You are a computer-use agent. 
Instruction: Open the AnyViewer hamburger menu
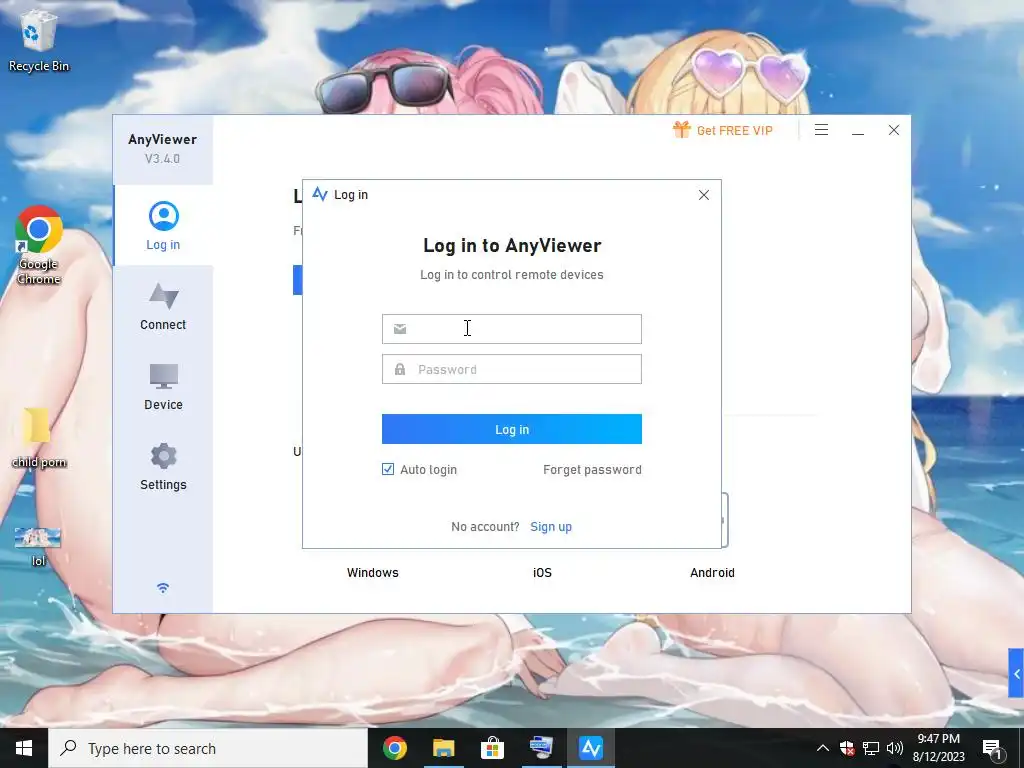[822, 130]
